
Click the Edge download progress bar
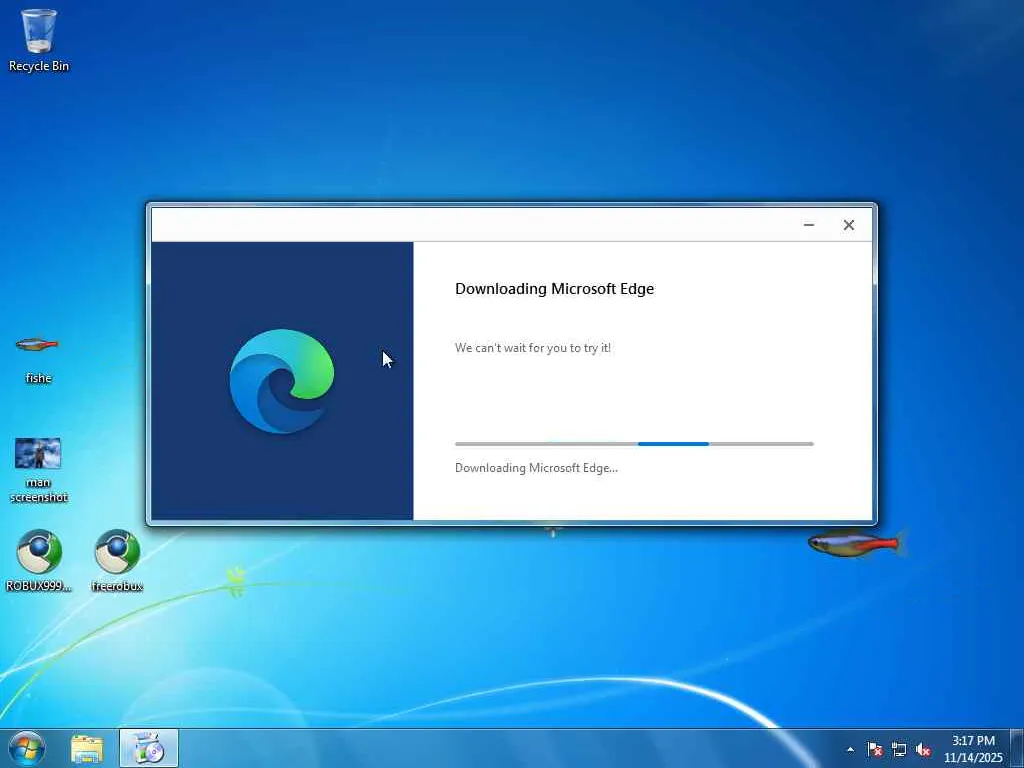tap(634, 444)
